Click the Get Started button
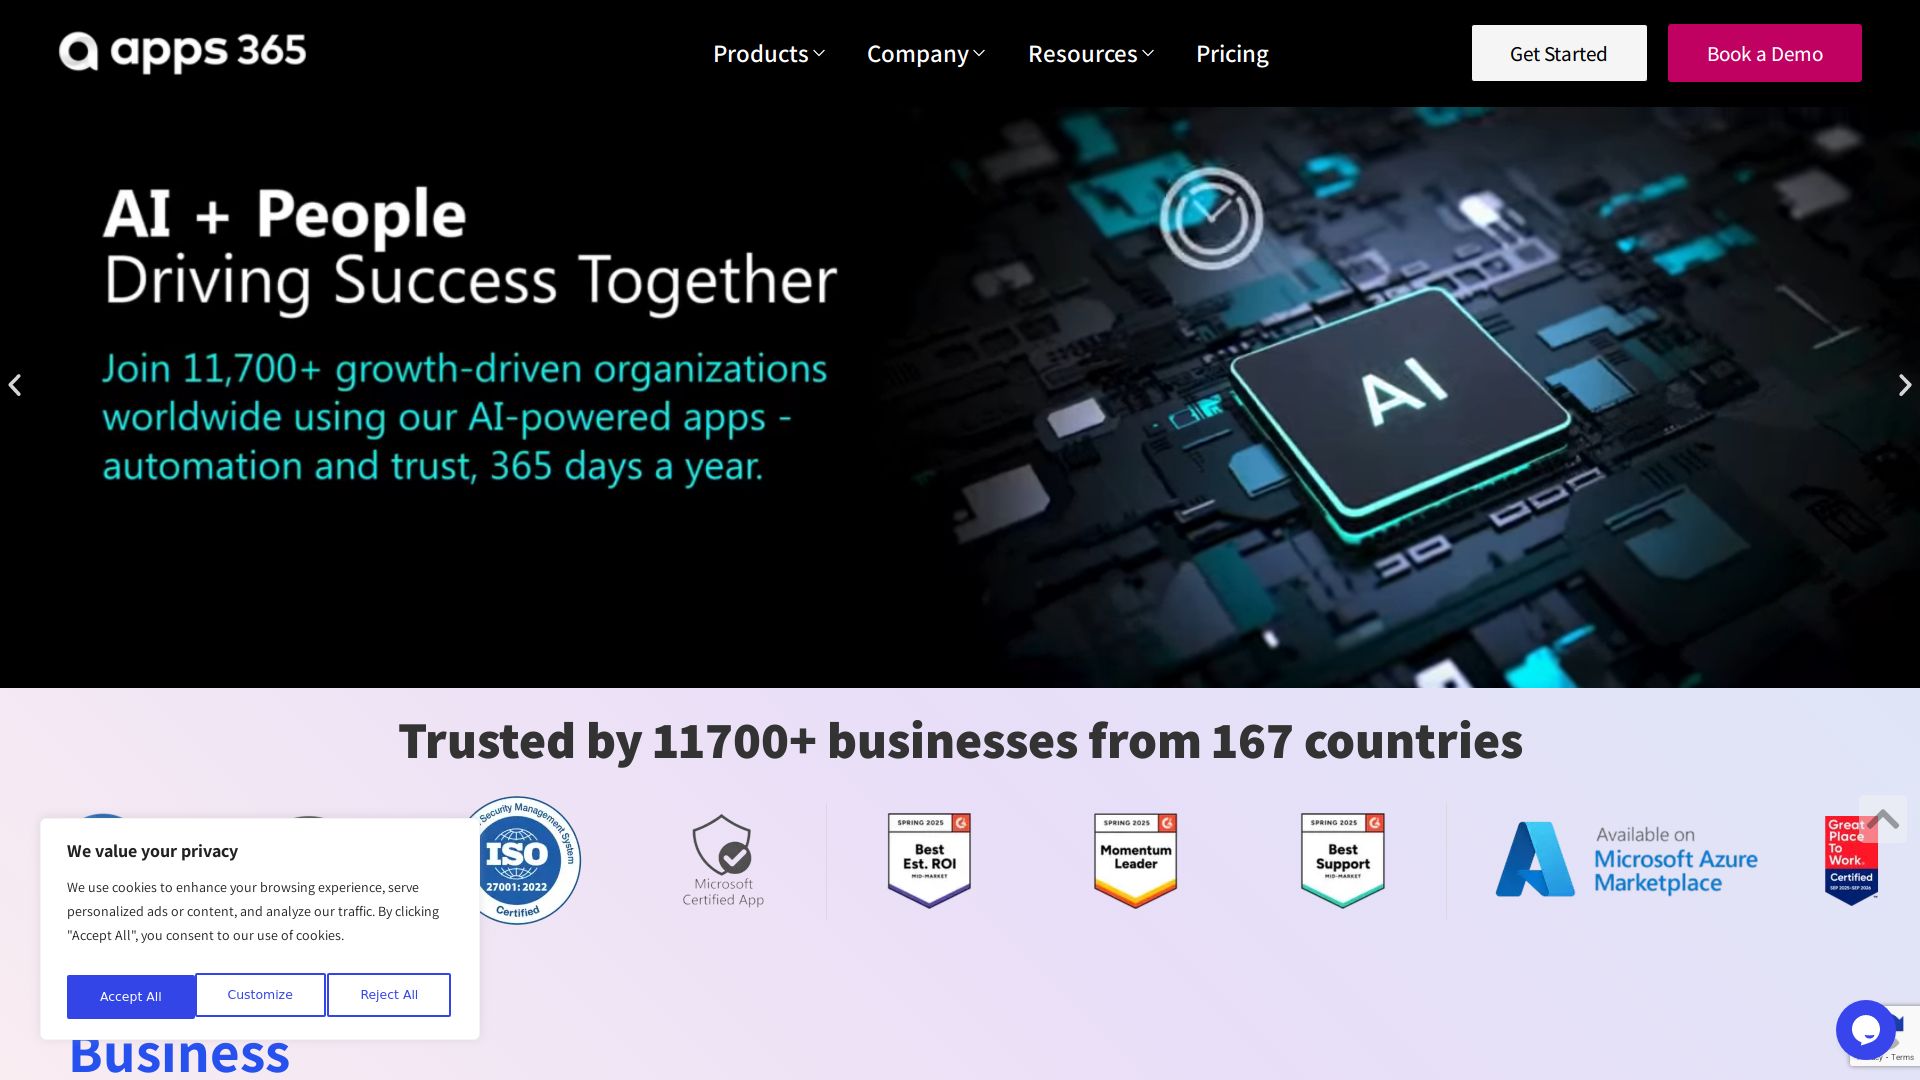Image resolution: width=1920 pixels, height=1080 pixels. pyautogui.click(x=1559, y=53)
